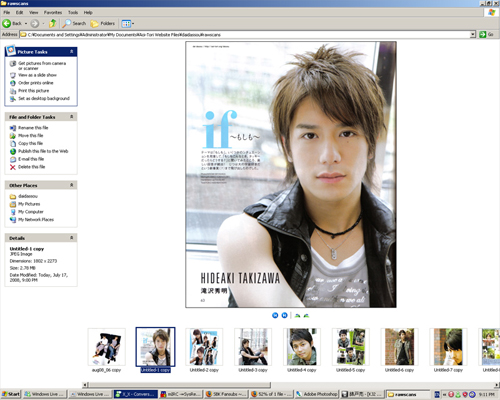
Task: Click the Publish this file to the Web icon
Action: (13, 151)
